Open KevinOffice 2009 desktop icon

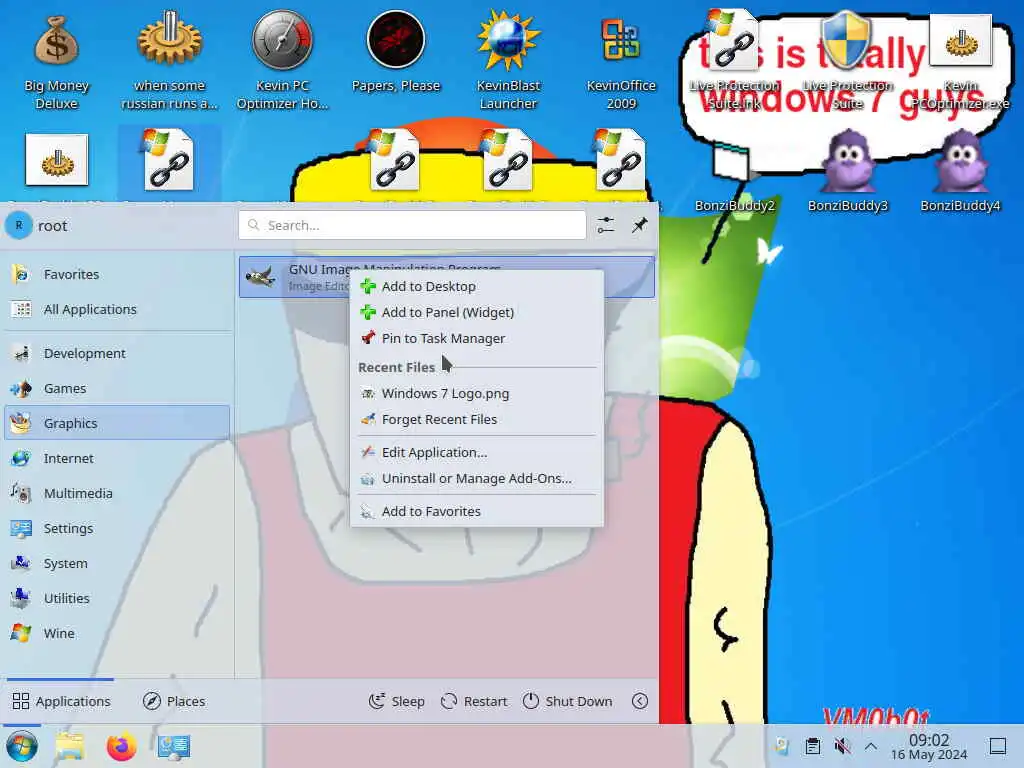[621, 60]
